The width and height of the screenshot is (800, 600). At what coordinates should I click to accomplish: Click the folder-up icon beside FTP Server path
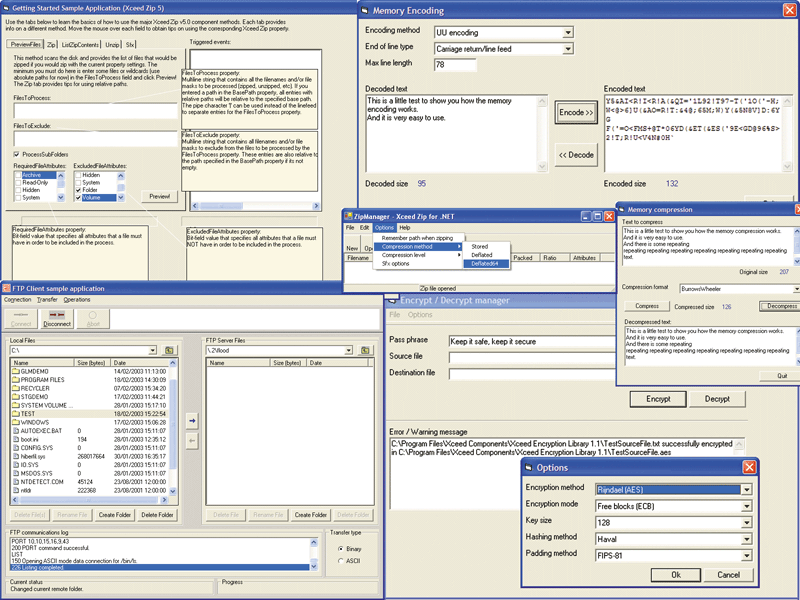click(x=365, y=350)
